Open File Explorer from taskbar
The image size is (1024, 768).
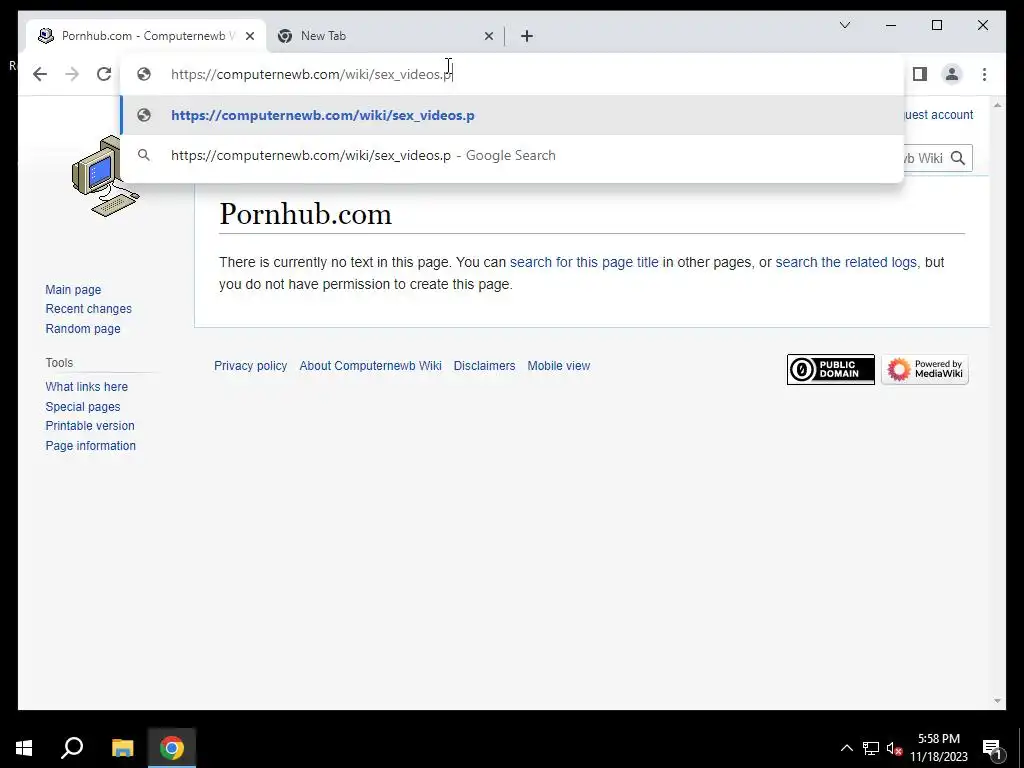122,748
